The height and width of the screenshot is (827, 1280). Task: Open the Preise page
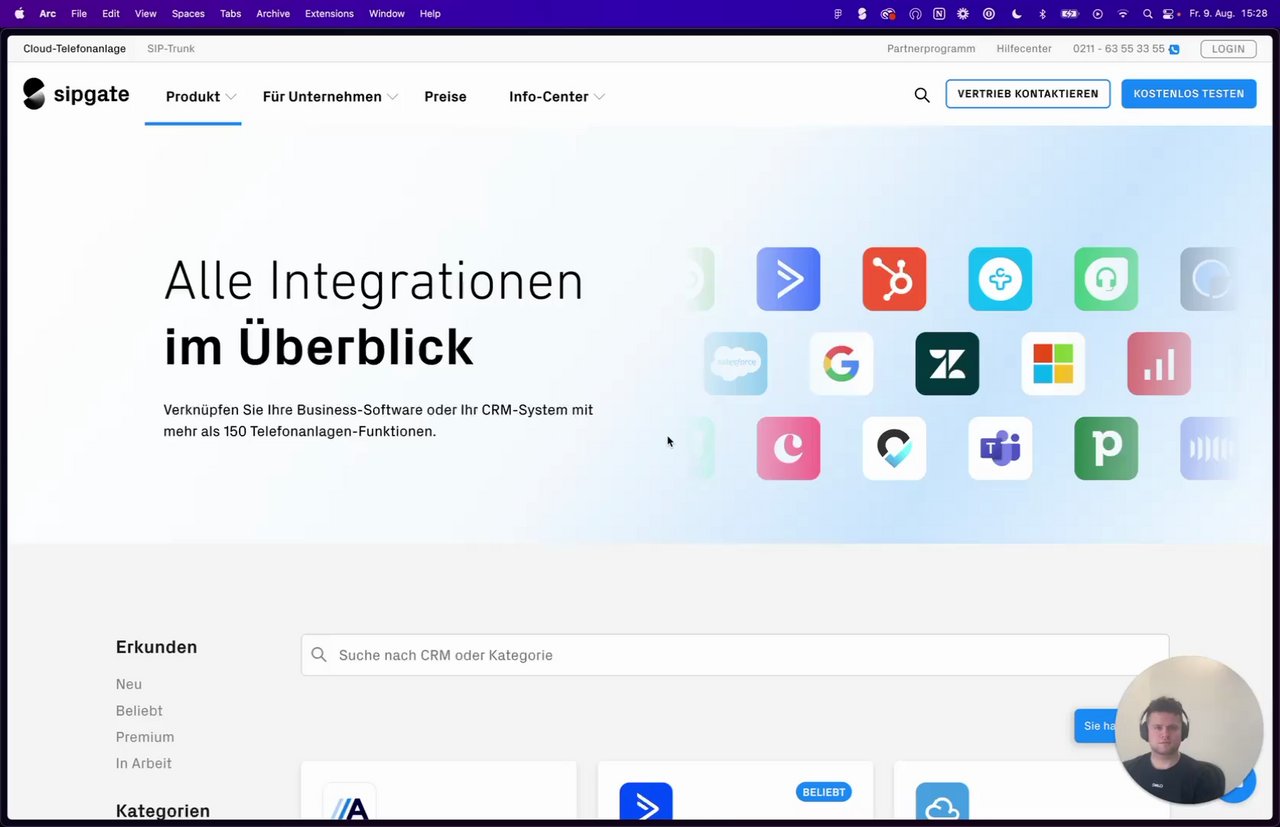[445, 97]
